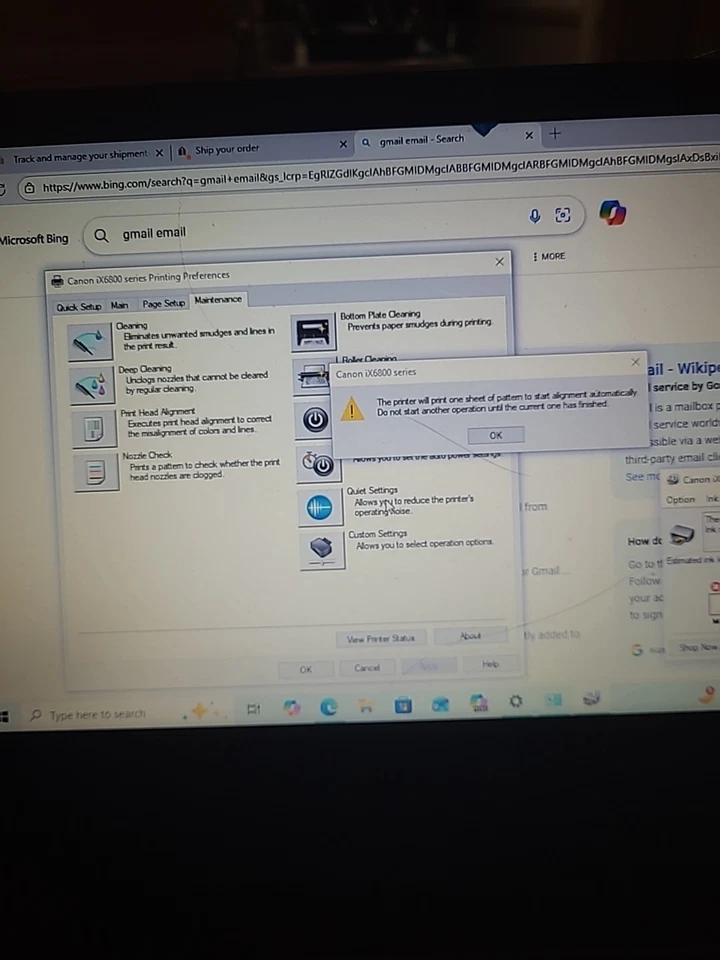
Task: Switch to the Main tab
Action: point(119,305)
